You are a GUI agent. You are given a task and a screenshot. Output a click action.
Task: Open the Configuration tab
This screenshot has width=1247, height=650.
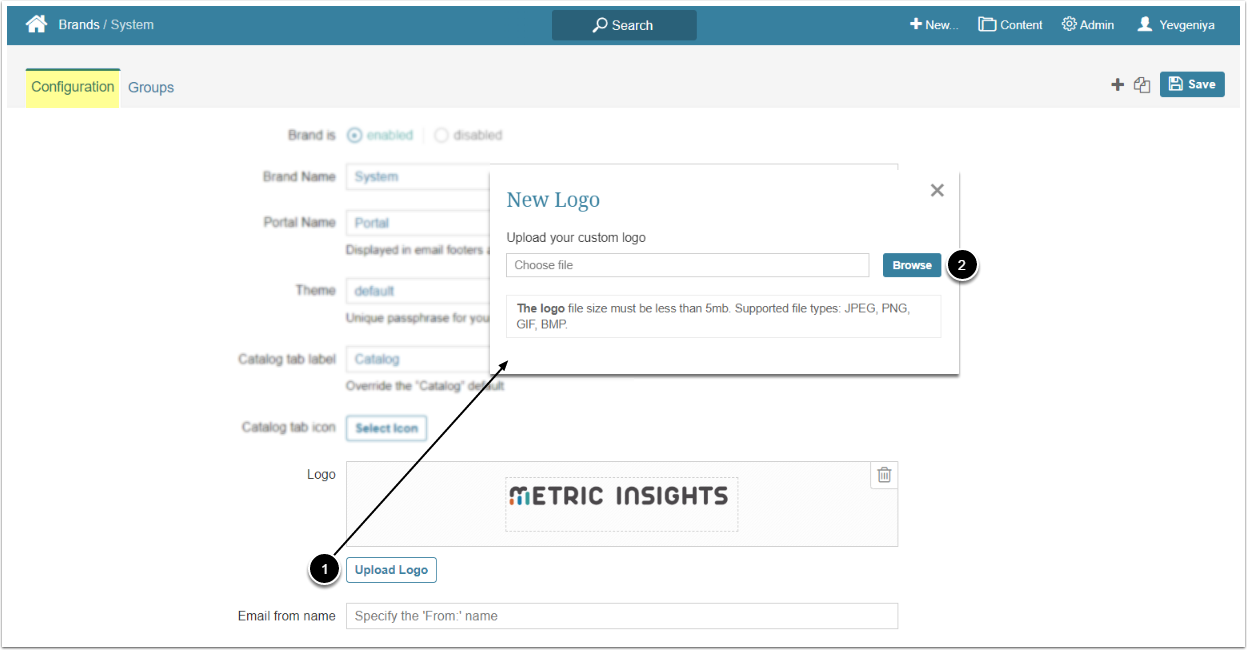click(x=73, y=87)
